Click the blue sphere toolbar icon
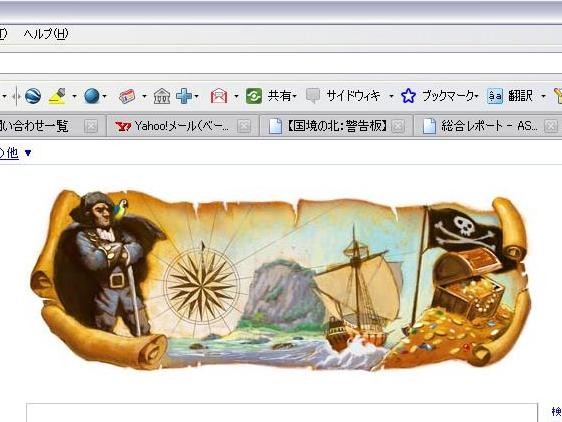The height and width of the screenshot is (422, 562). coord(92,96)
